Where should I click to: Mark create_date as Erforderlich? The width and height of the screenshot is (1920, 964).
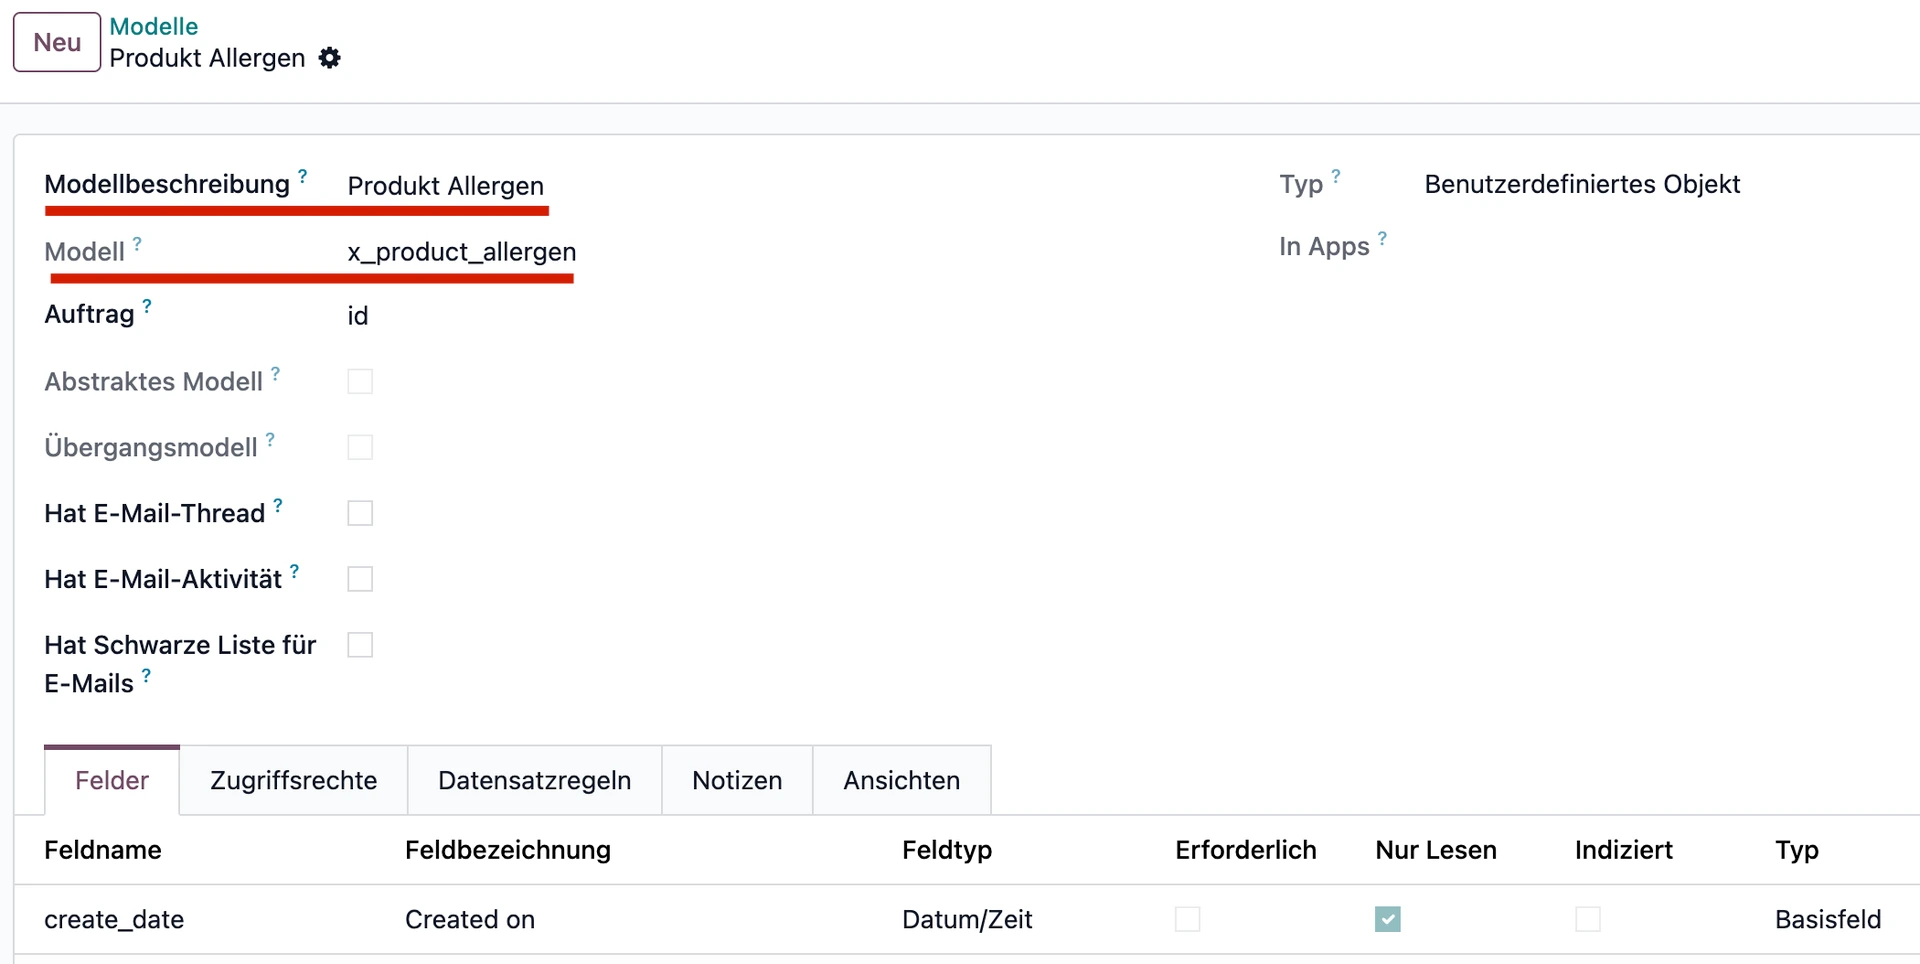click(1188, 919)
